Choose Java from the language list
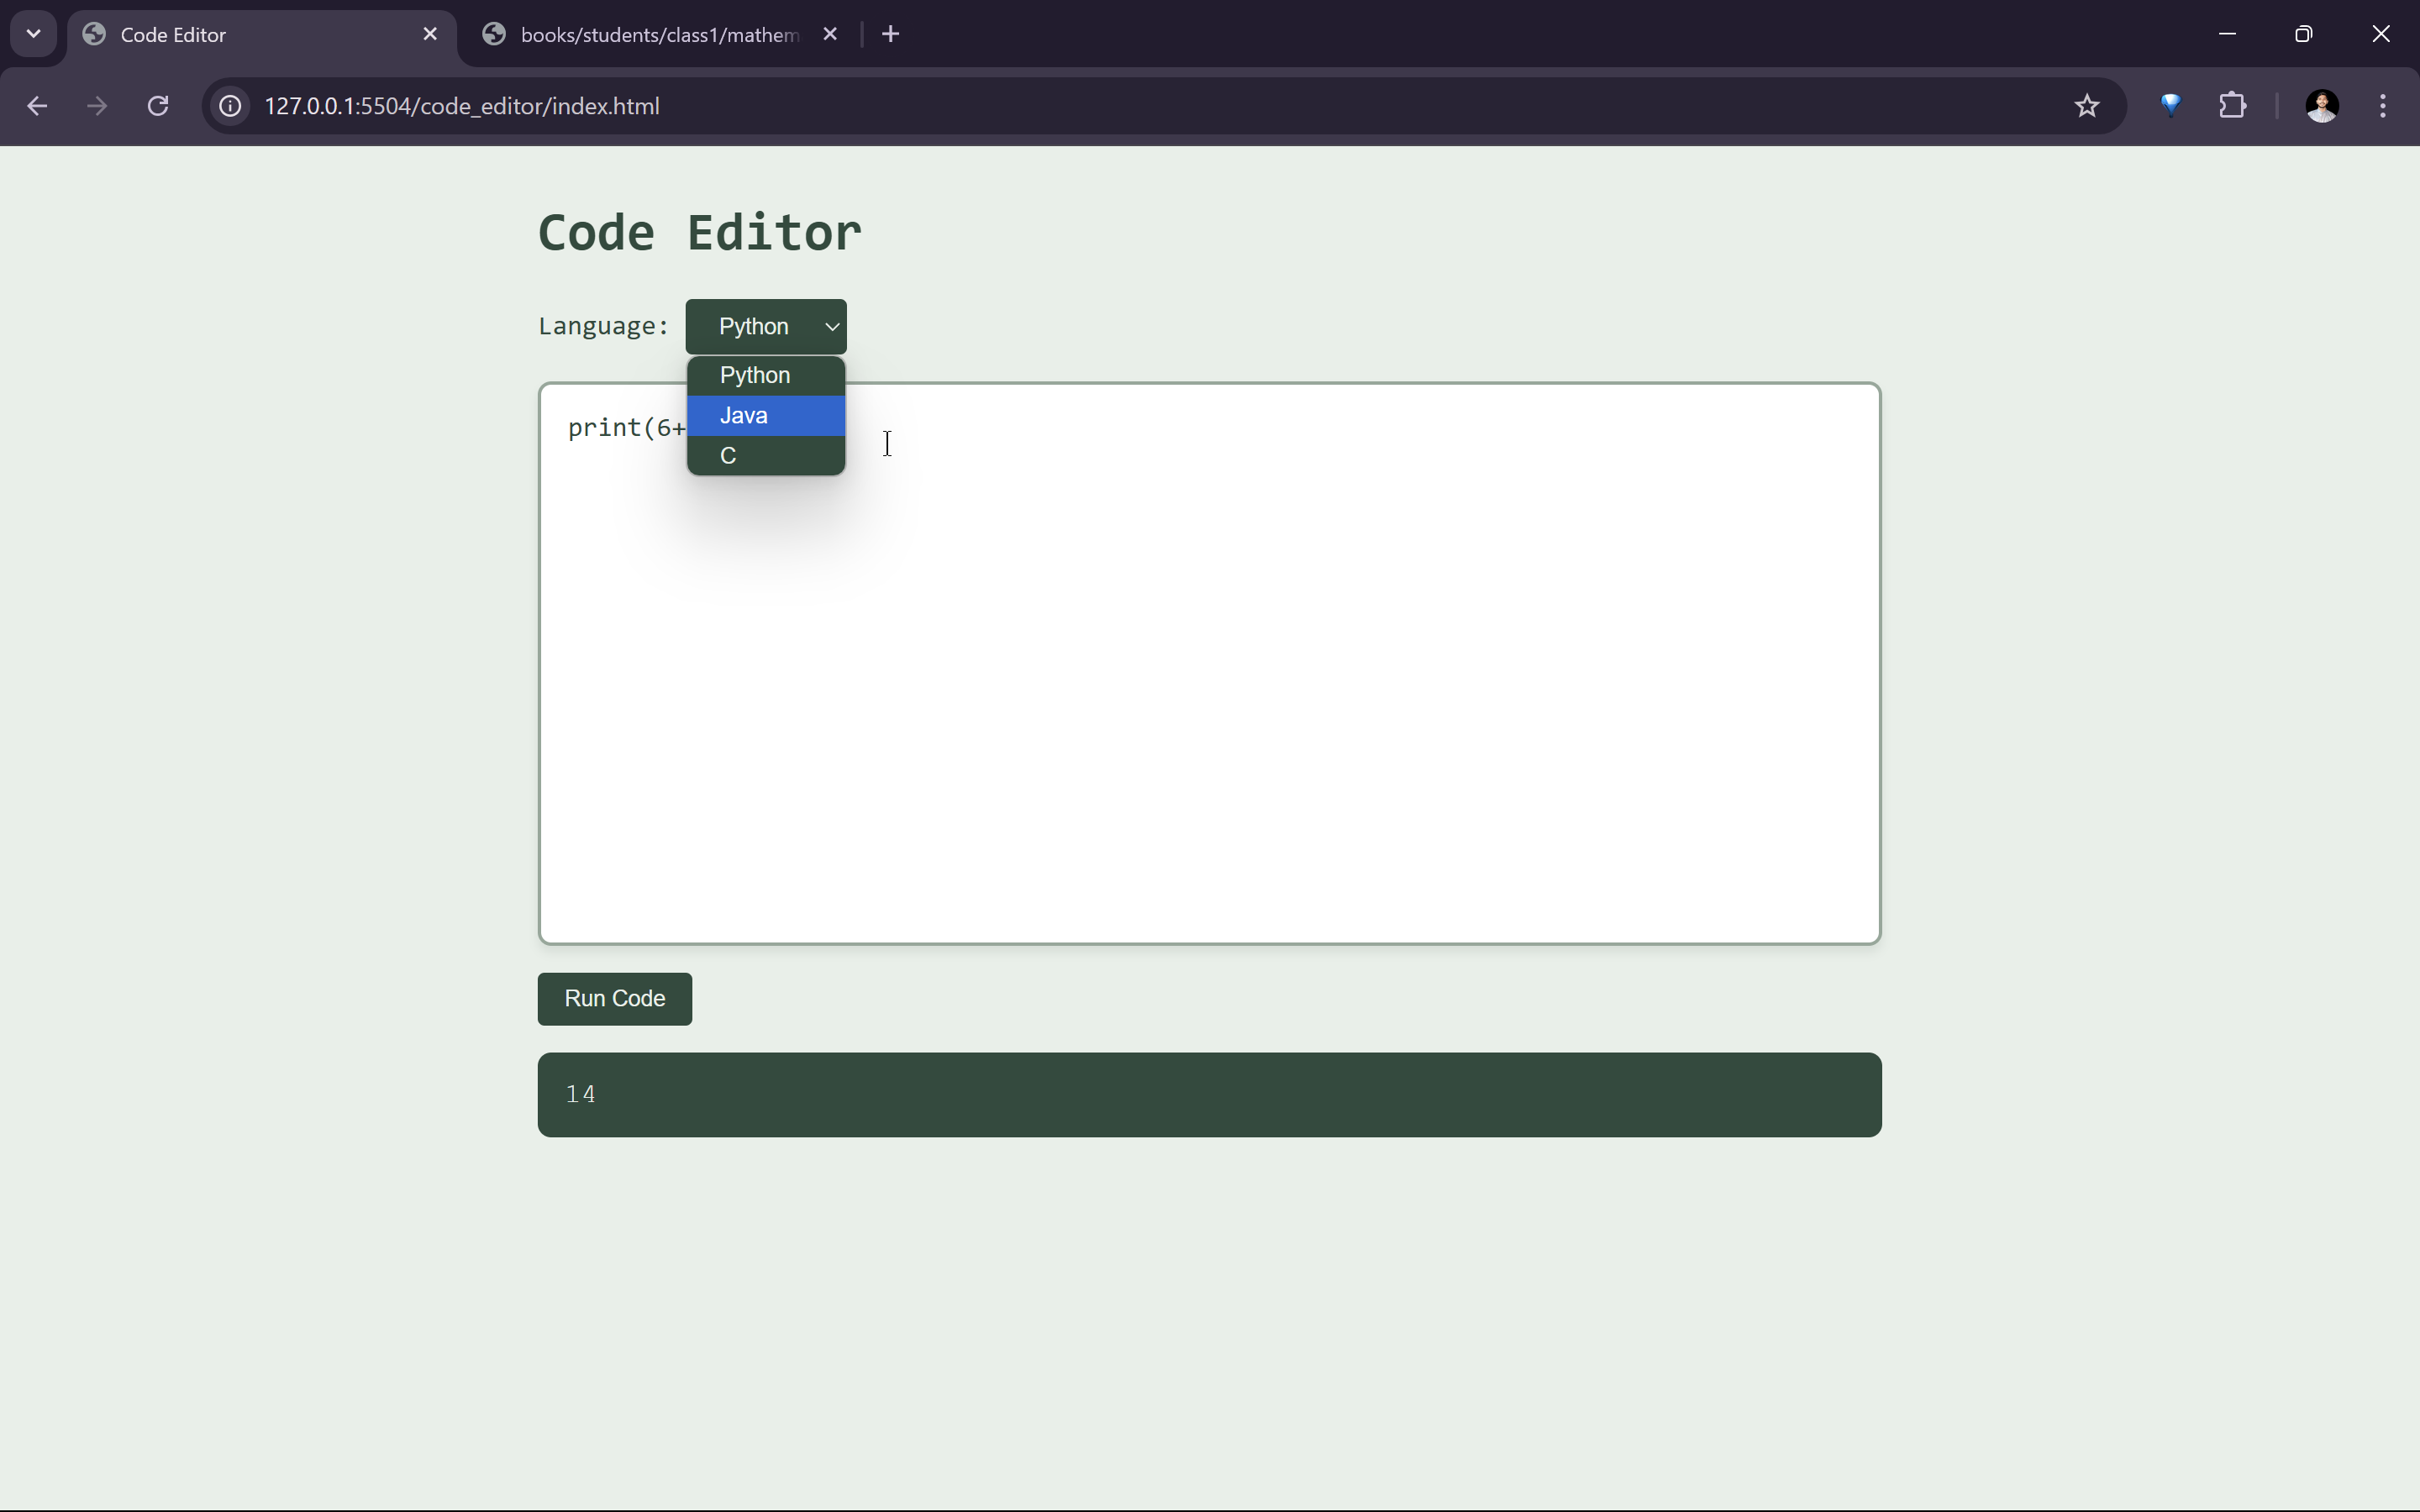The height and width of the screenshot is (1512, 2420). (x=766, y=416)
